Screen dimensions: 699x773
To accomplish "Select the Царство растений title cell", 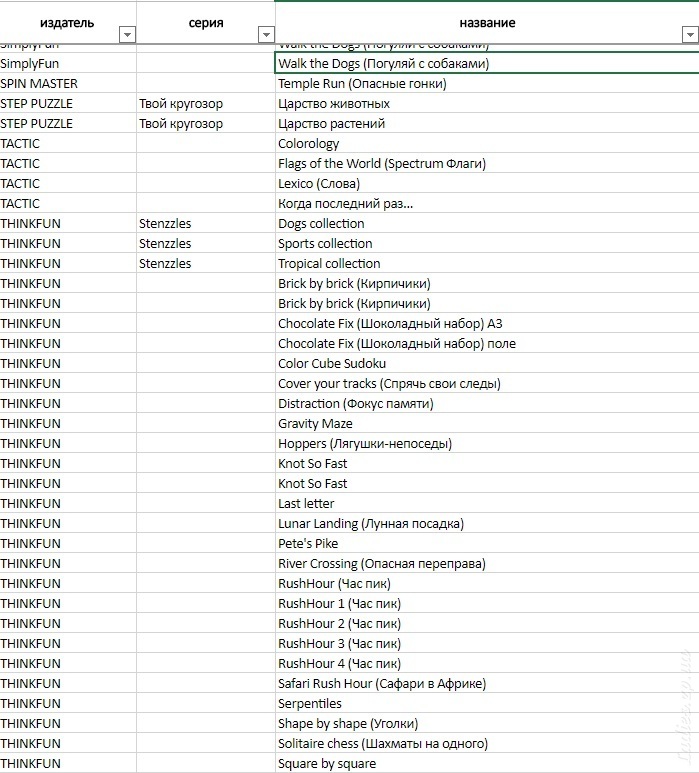I will pos(487,124).
